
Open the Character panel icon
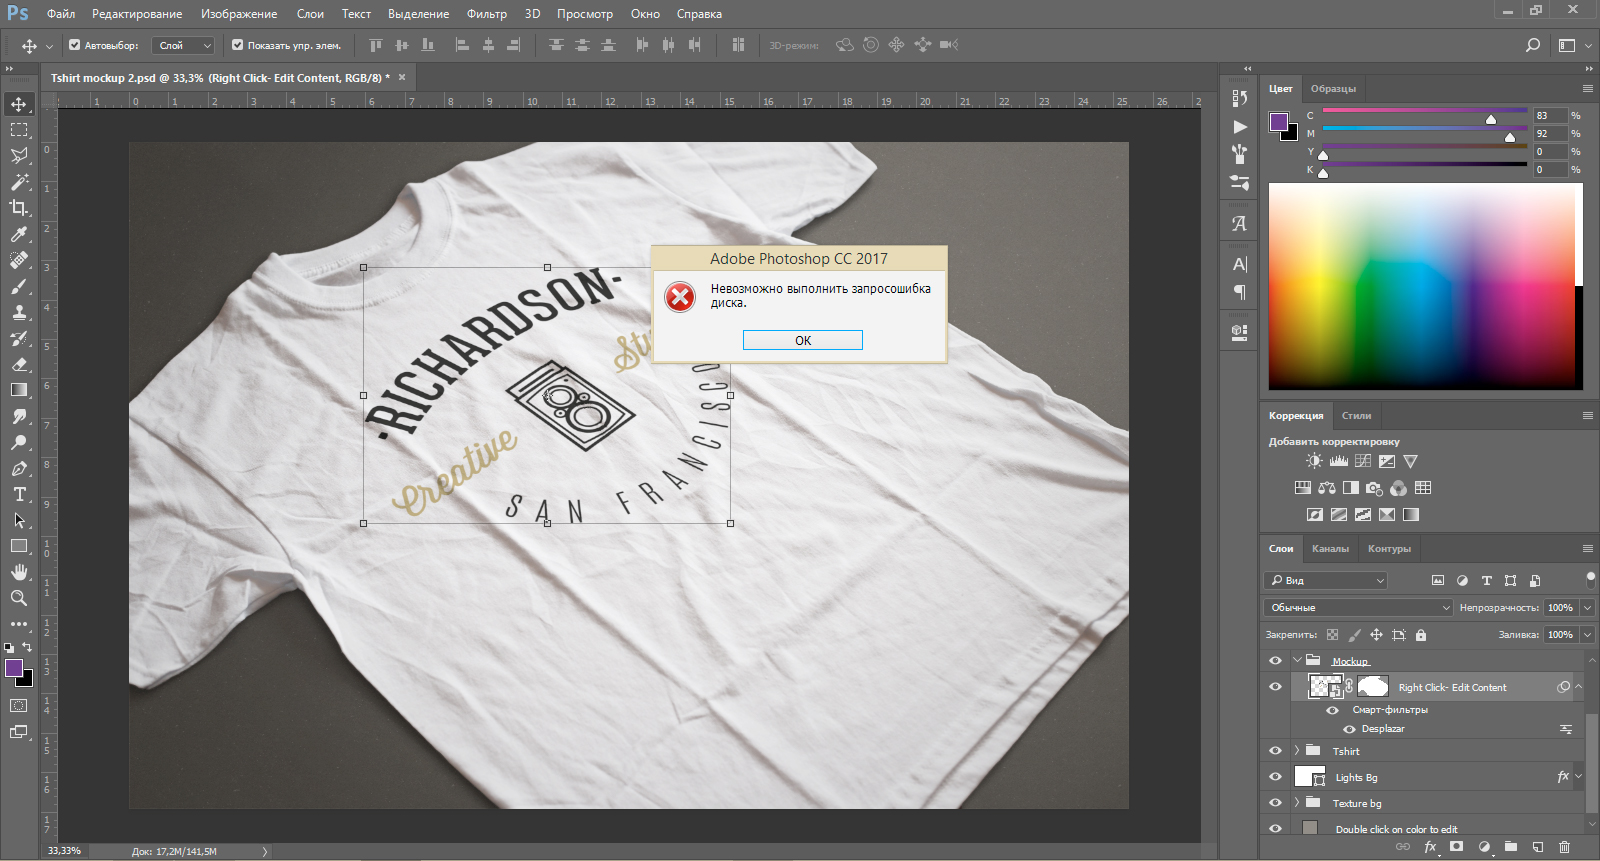pos(1240,264)
